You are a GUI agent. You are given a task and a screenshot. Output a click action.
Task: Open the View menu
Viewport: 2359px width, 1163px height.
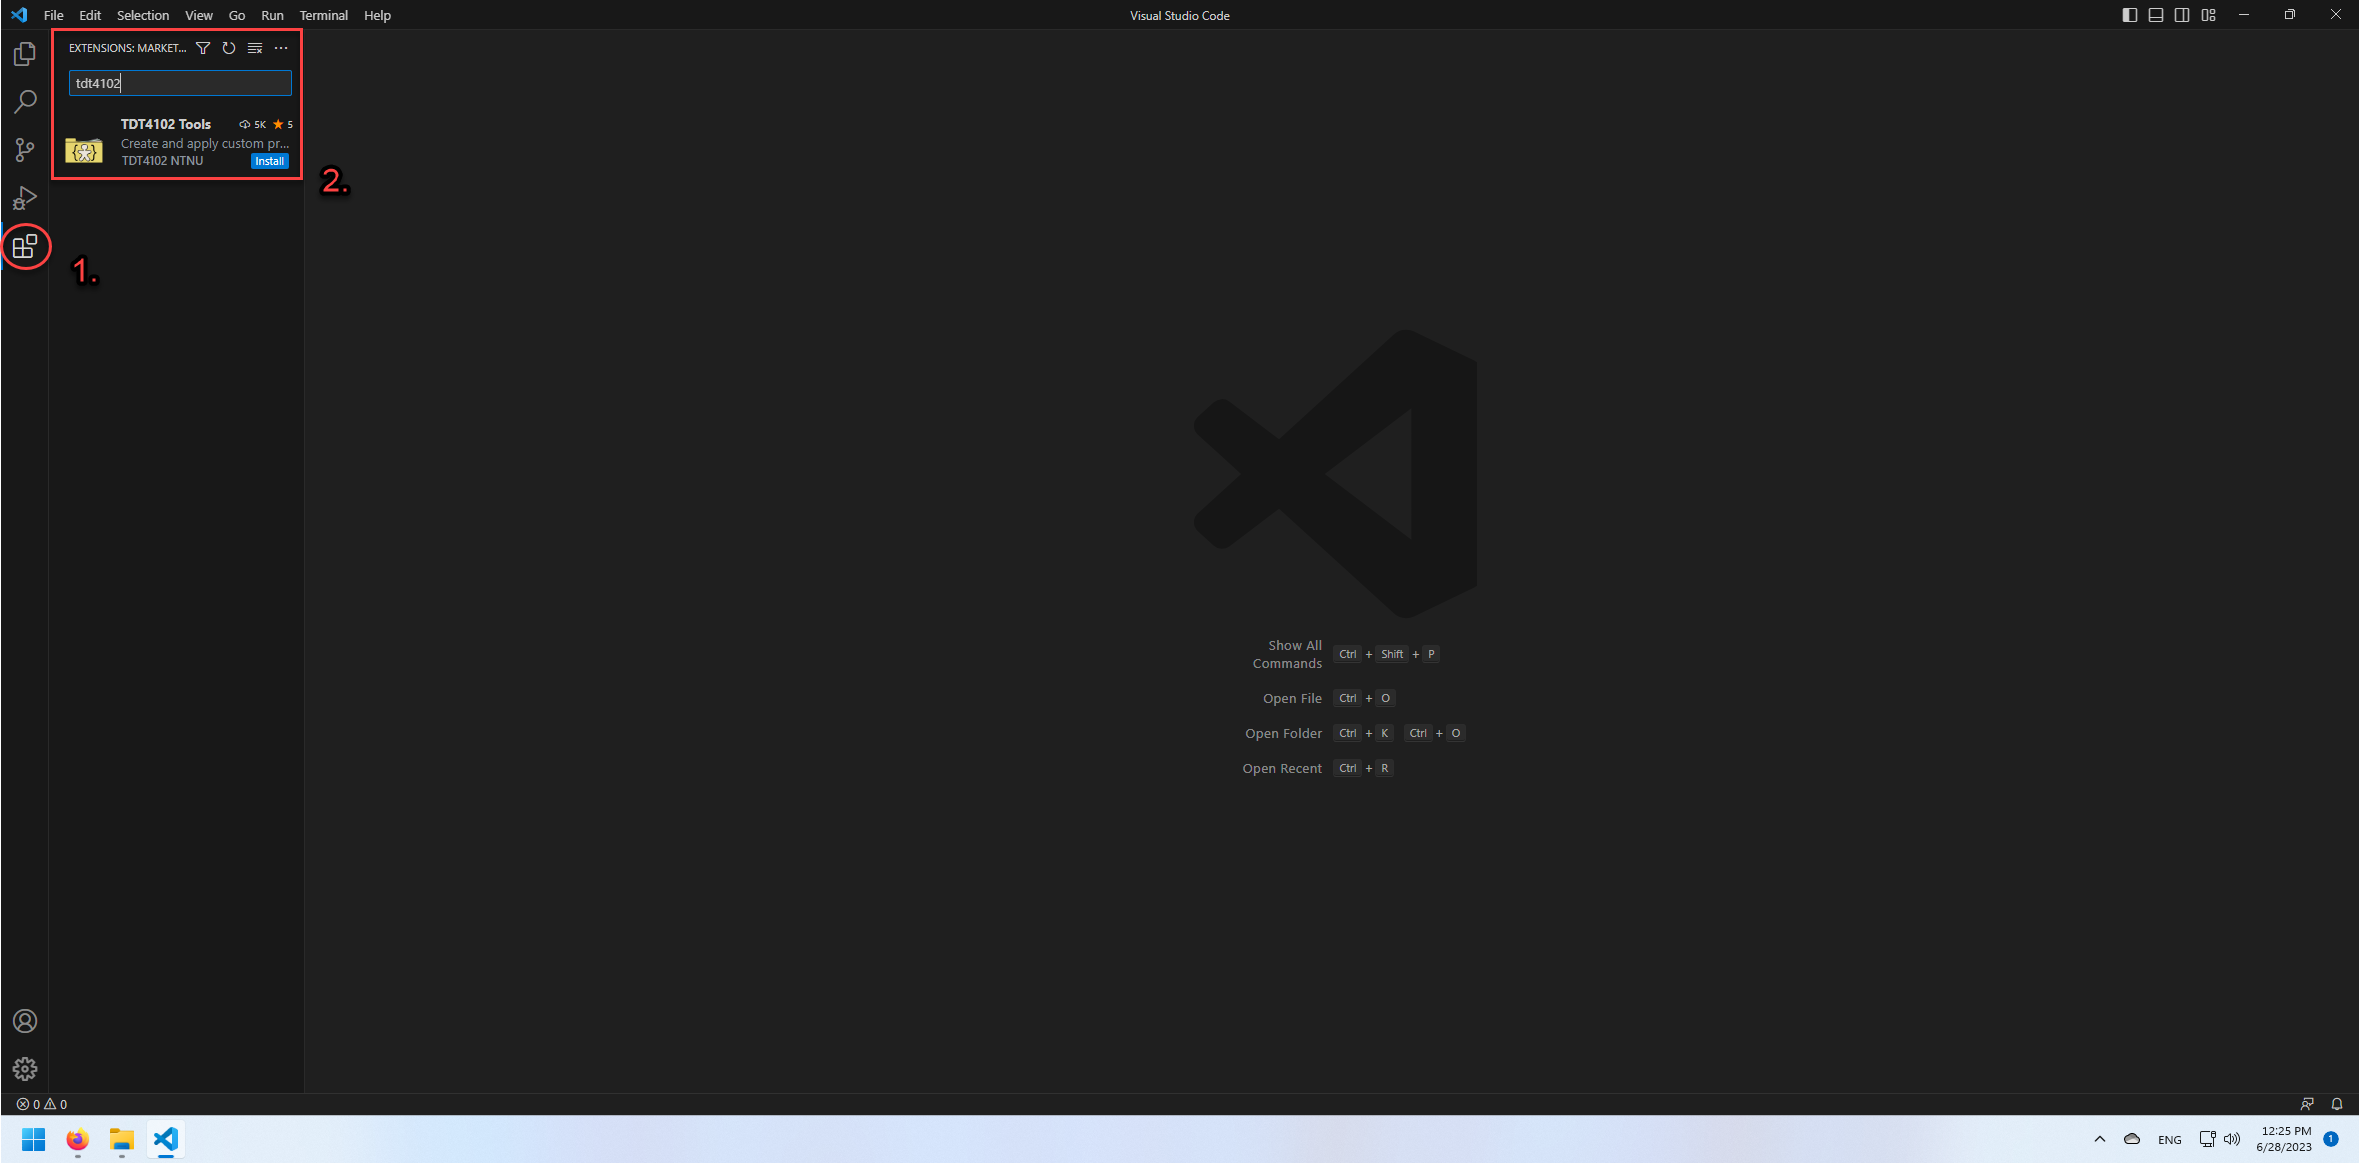point(199,15)
